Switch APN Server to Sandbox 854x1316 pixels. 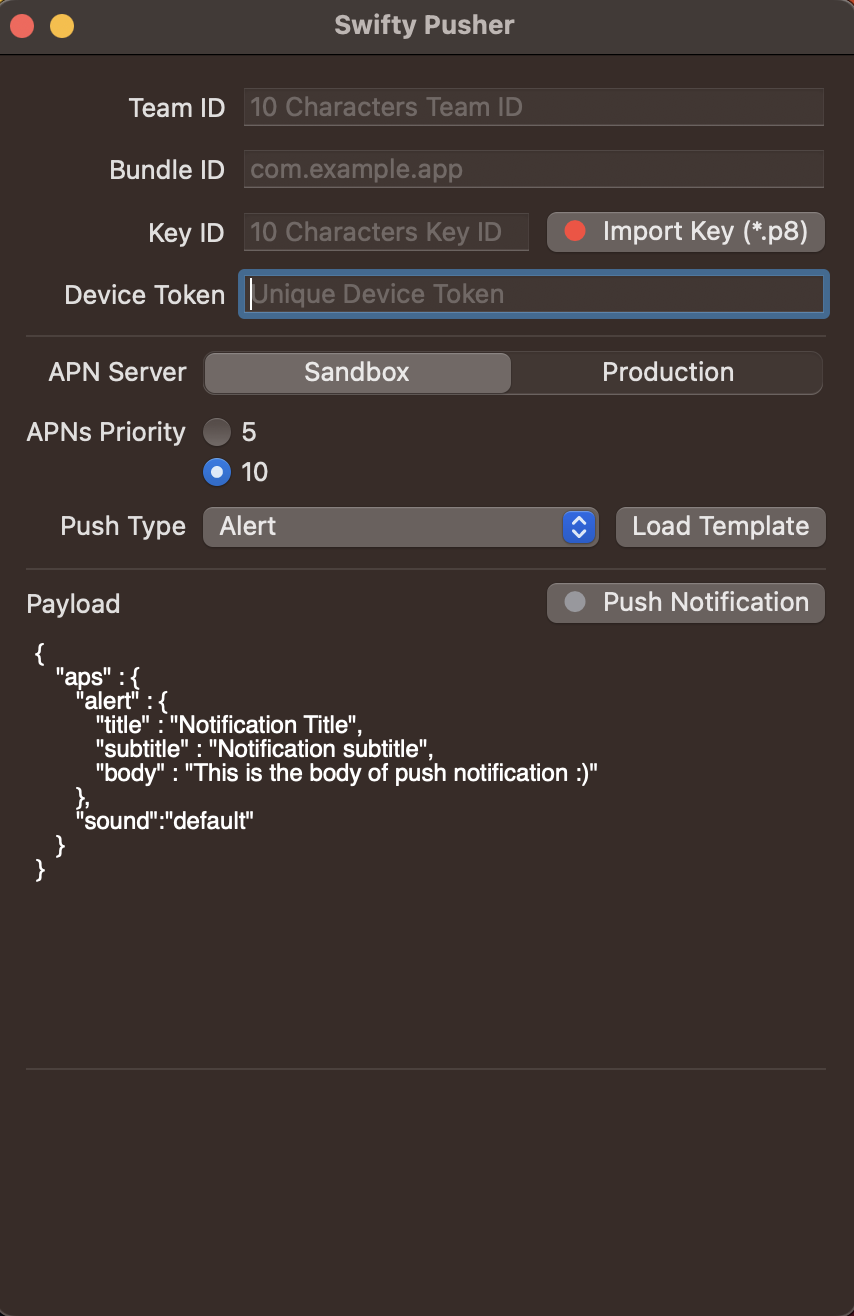pos(357,373)
